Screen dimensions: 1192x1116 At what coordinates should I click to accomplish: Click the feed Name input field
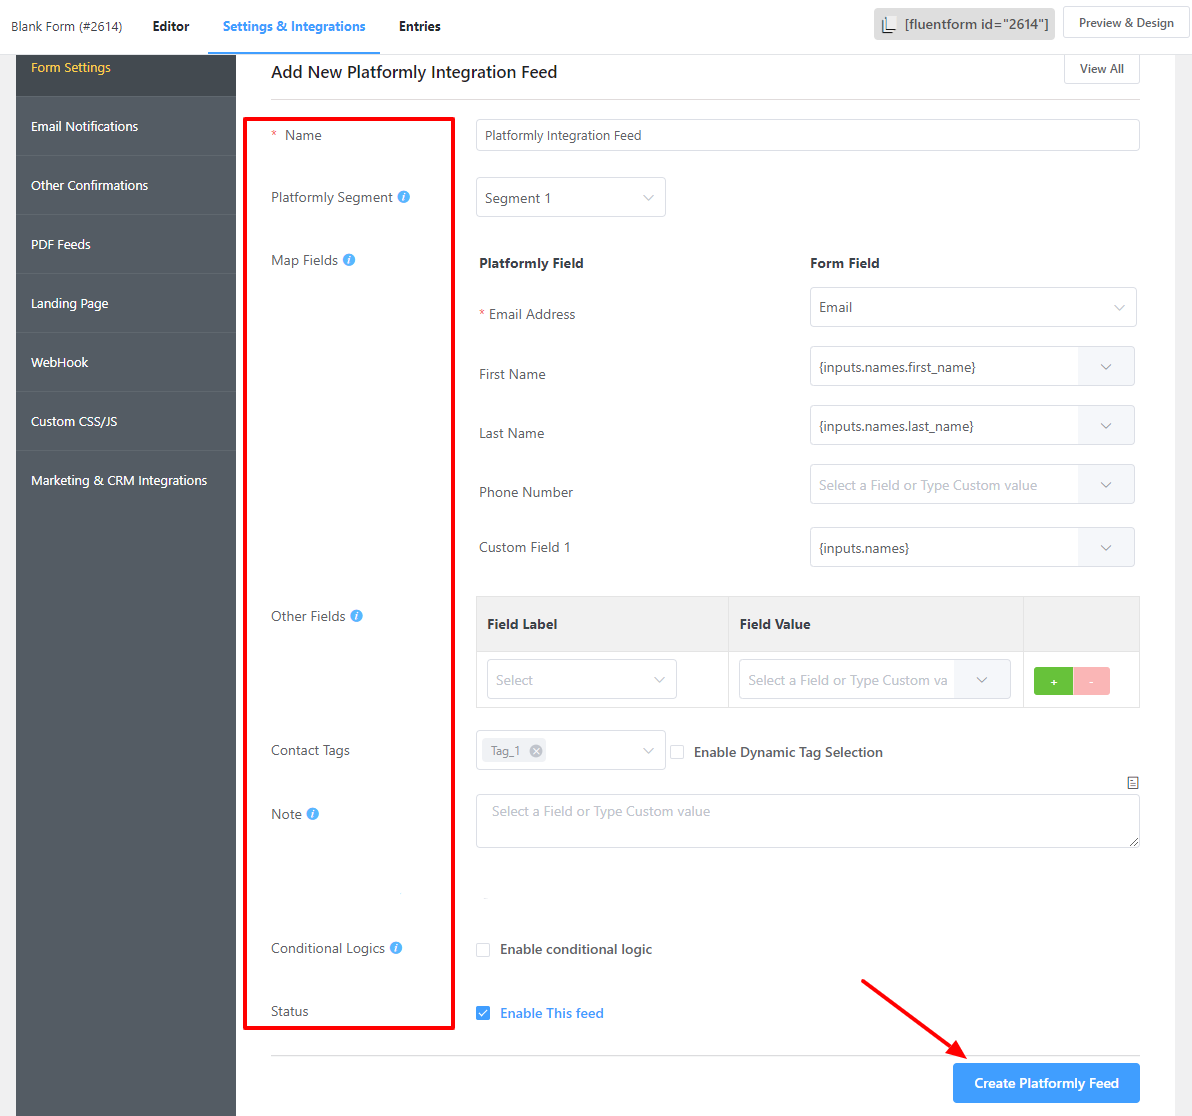click(807, 135)
